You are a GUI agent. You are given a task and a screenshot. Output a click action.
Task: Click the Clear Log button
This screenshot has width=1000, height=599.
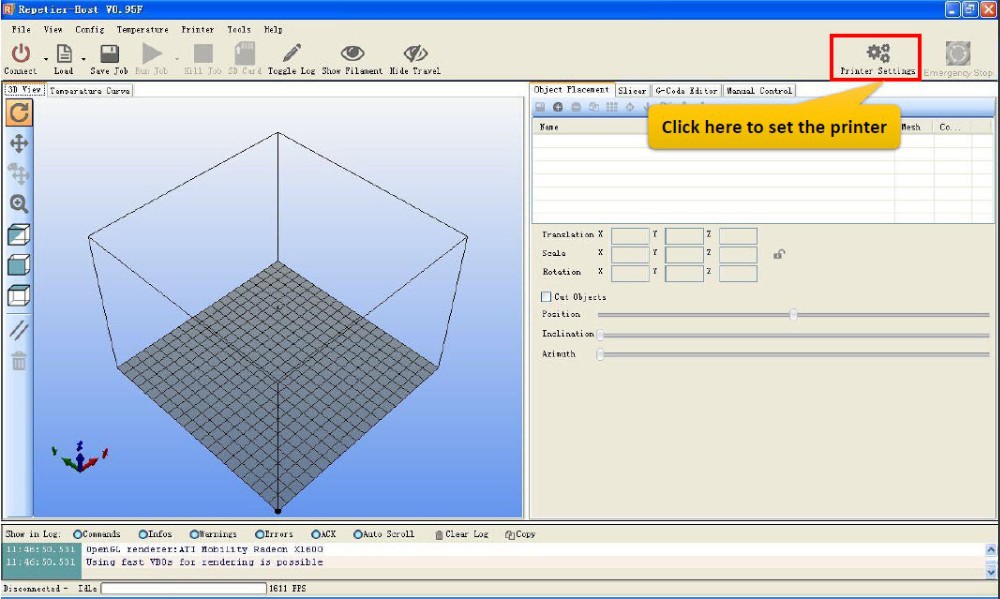point(461,535)
